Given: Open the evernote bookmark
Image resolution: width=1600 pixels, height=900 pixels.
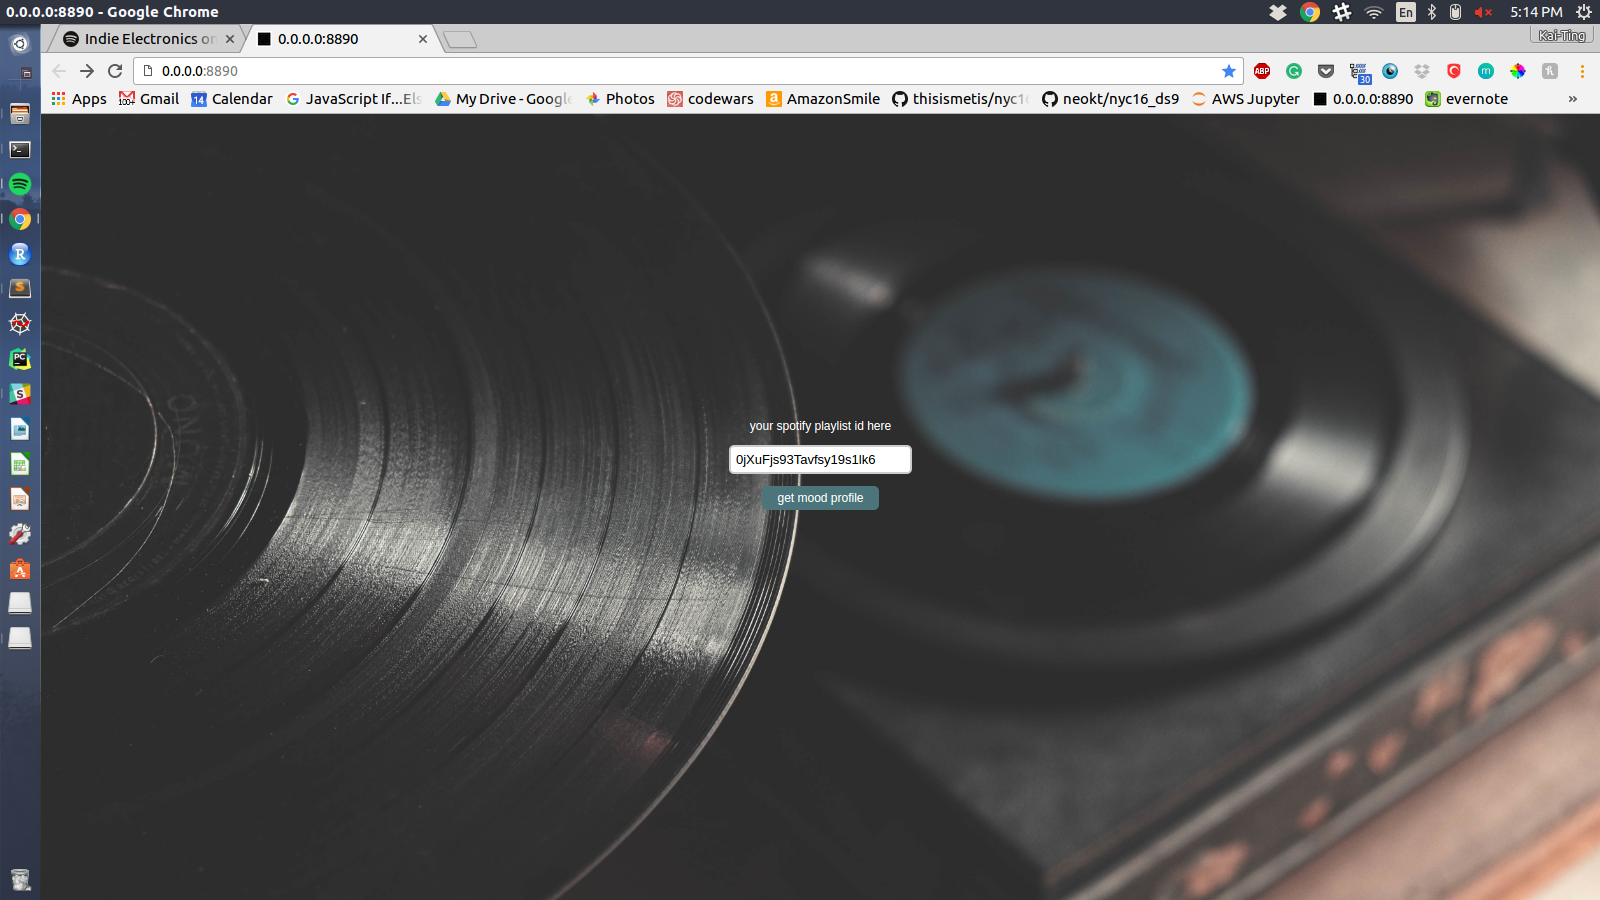Looking at the screenshot, I should pos(1466,99).
